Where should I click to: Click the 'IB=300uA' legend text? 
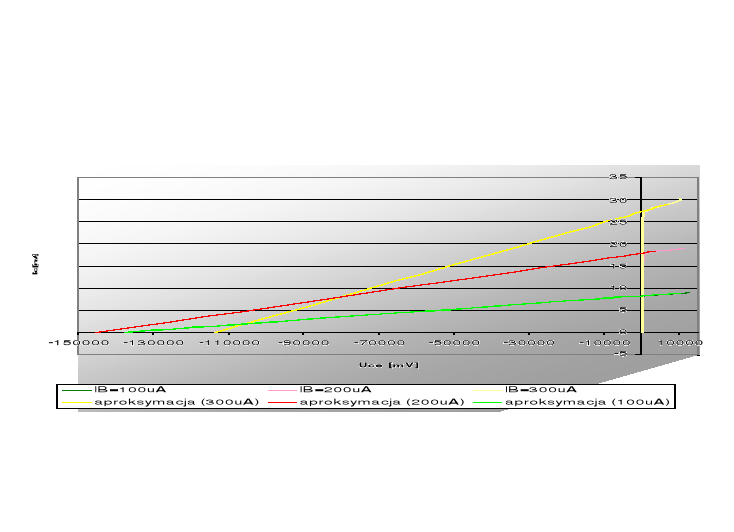541,389
